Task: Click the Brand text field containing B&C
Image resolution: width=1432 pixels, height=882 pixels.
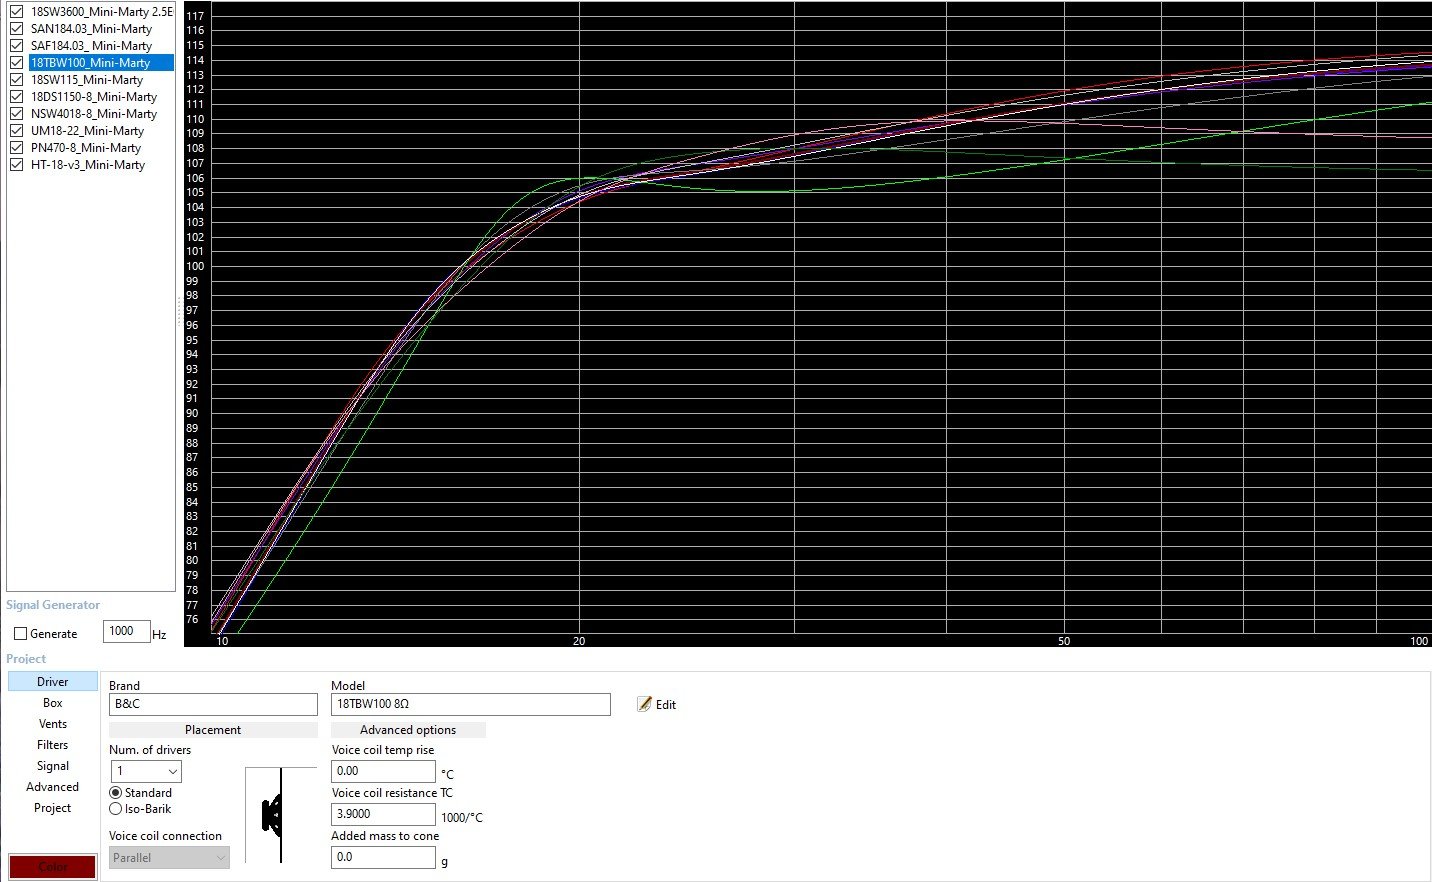Action: [x=212, y=704]
